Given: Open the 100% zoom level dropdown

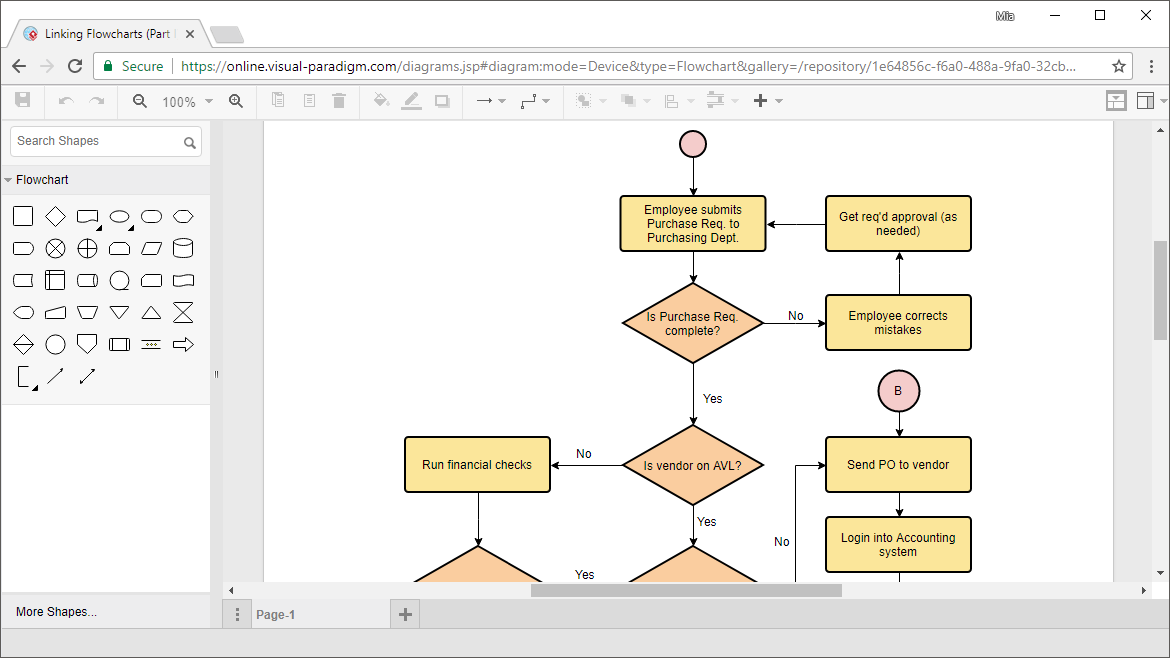Looking at the screenshot, I should tap(187, 101).
